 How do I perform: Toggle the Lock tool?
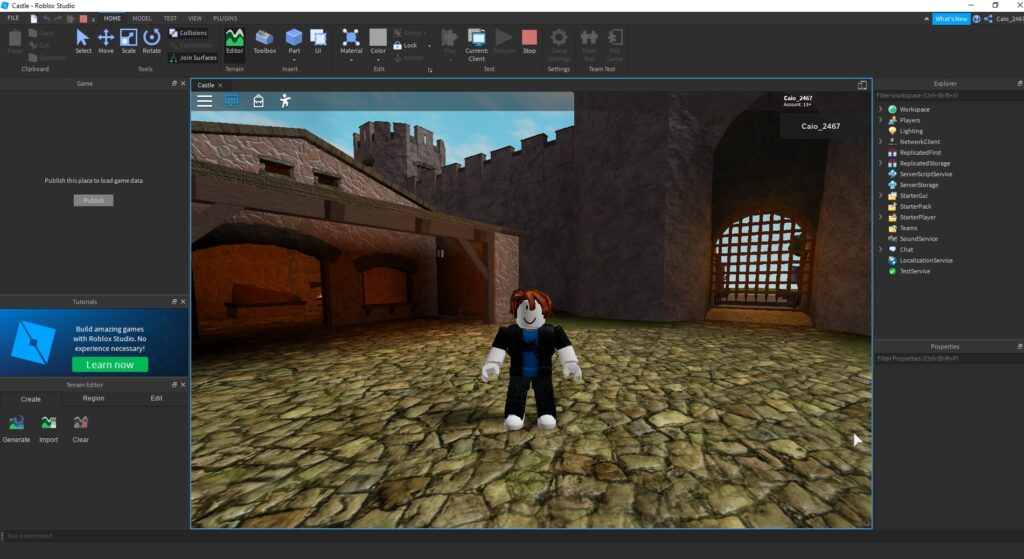(406, 45)
